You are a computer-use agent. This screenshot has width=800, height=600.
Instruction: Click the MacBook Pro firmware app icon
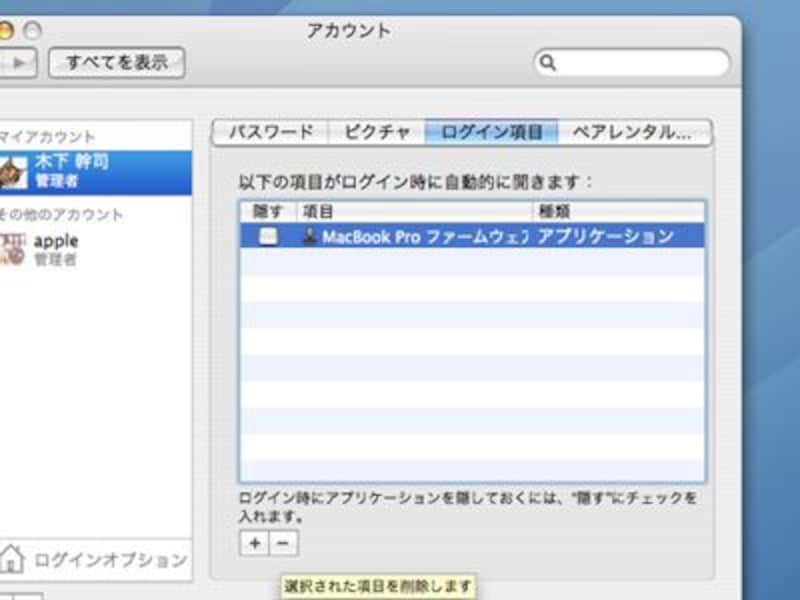310,237
